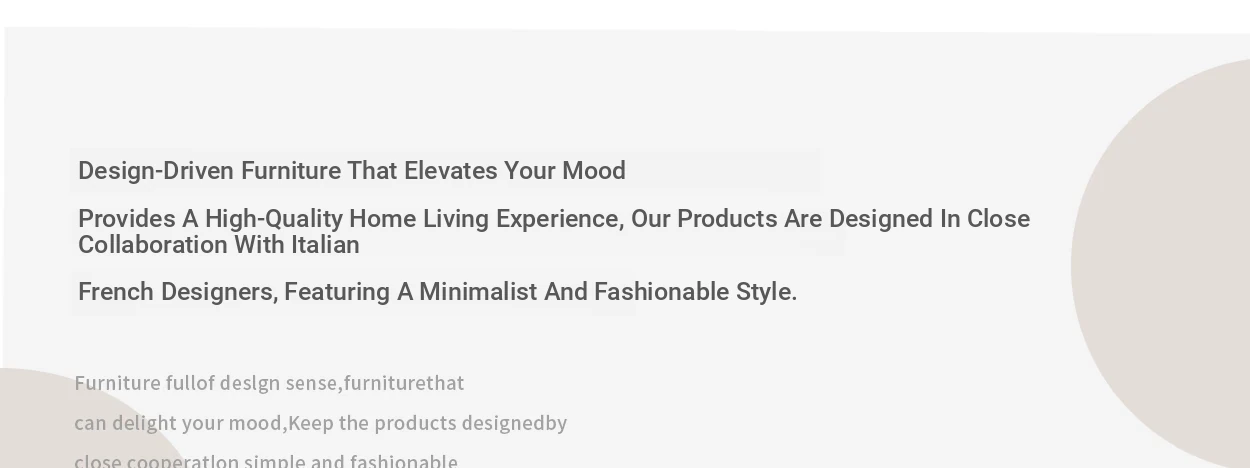Click the 'Design-Driven Furniture That Elevates Your Mood' heading
The image size is (1250, 468).
point(352,171)
